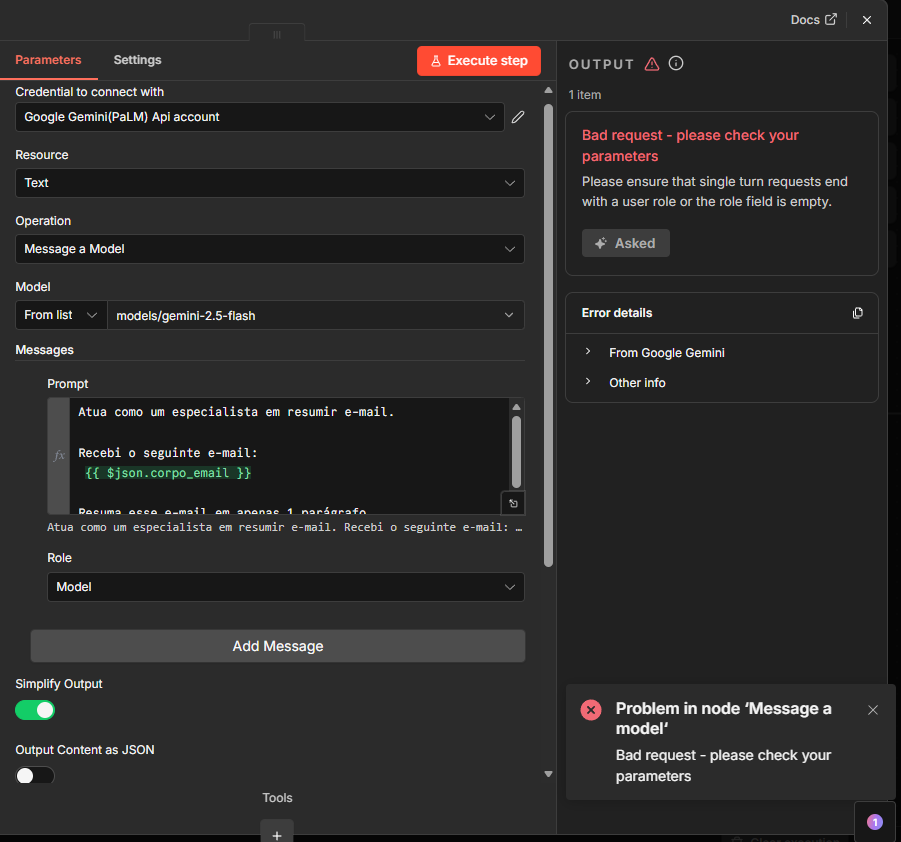The height and width of the screenshot is (842, 901).
Task: Open the Operation dropdown
Action: tap(270, 249)
